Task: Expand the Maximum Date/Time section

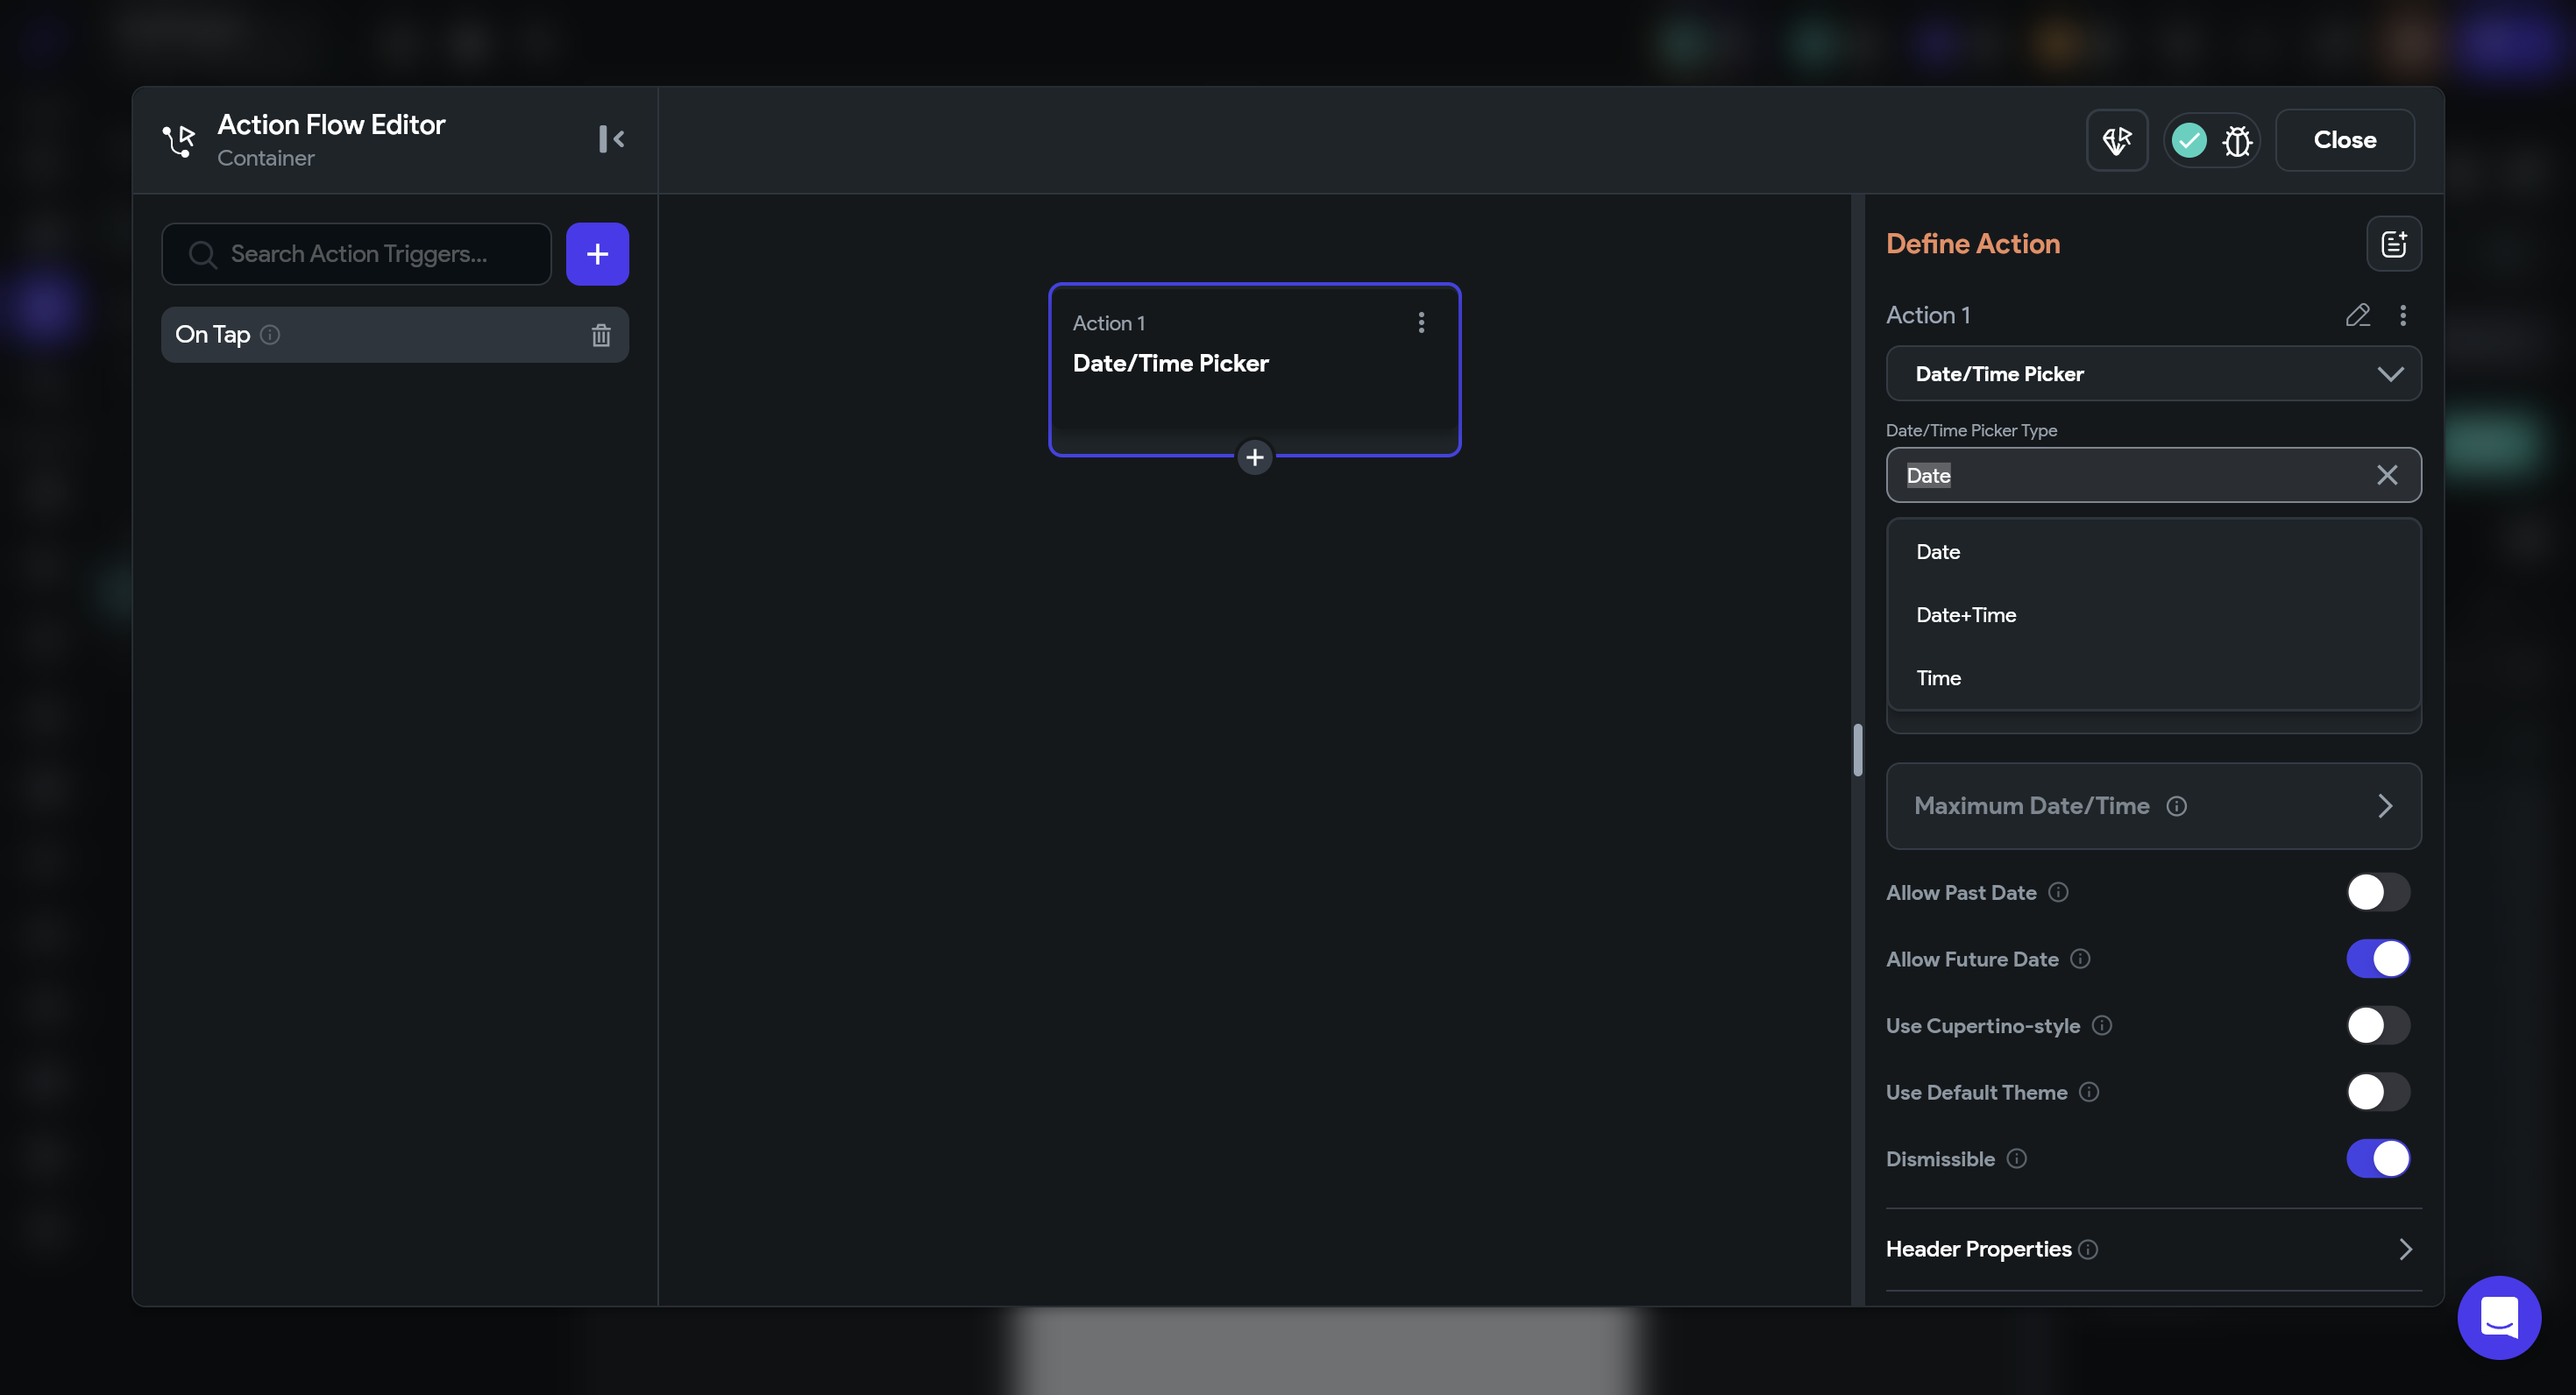Action: 2153,806
